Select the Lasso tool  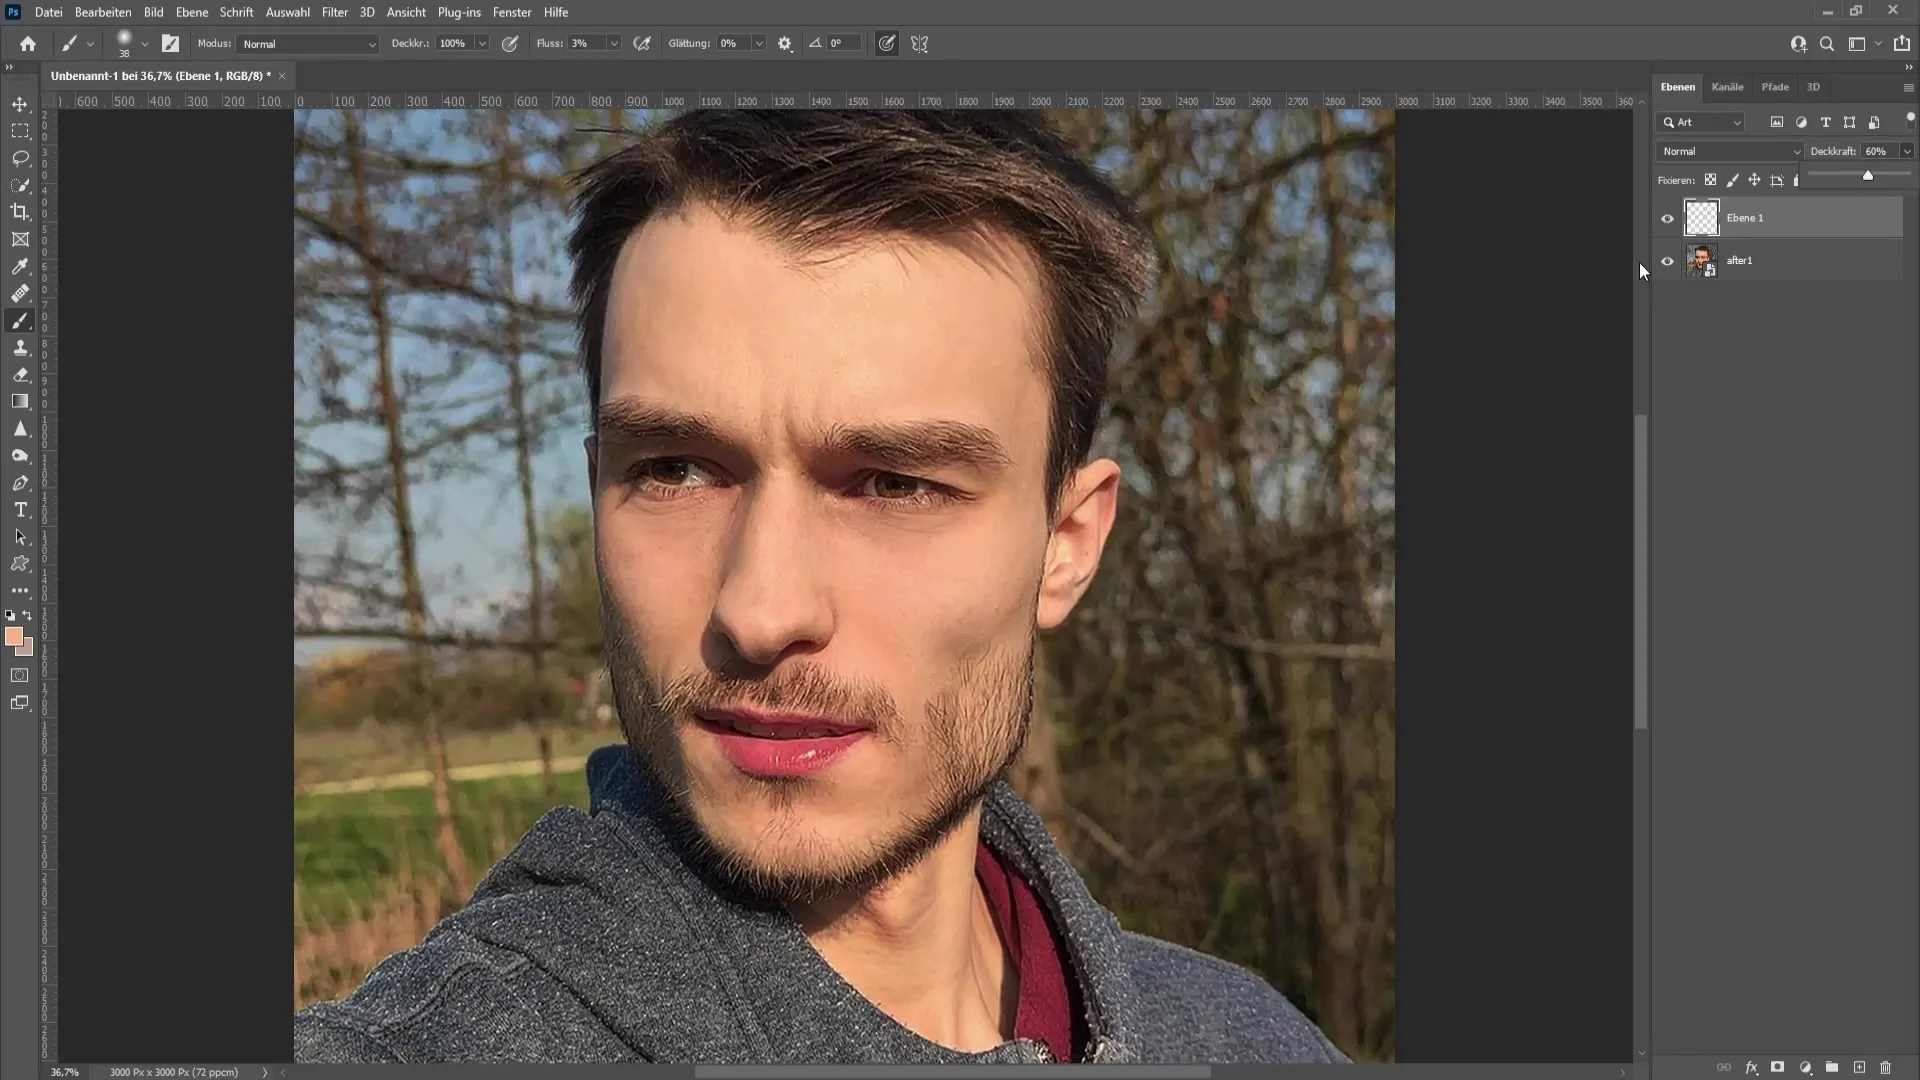[20, 157]
